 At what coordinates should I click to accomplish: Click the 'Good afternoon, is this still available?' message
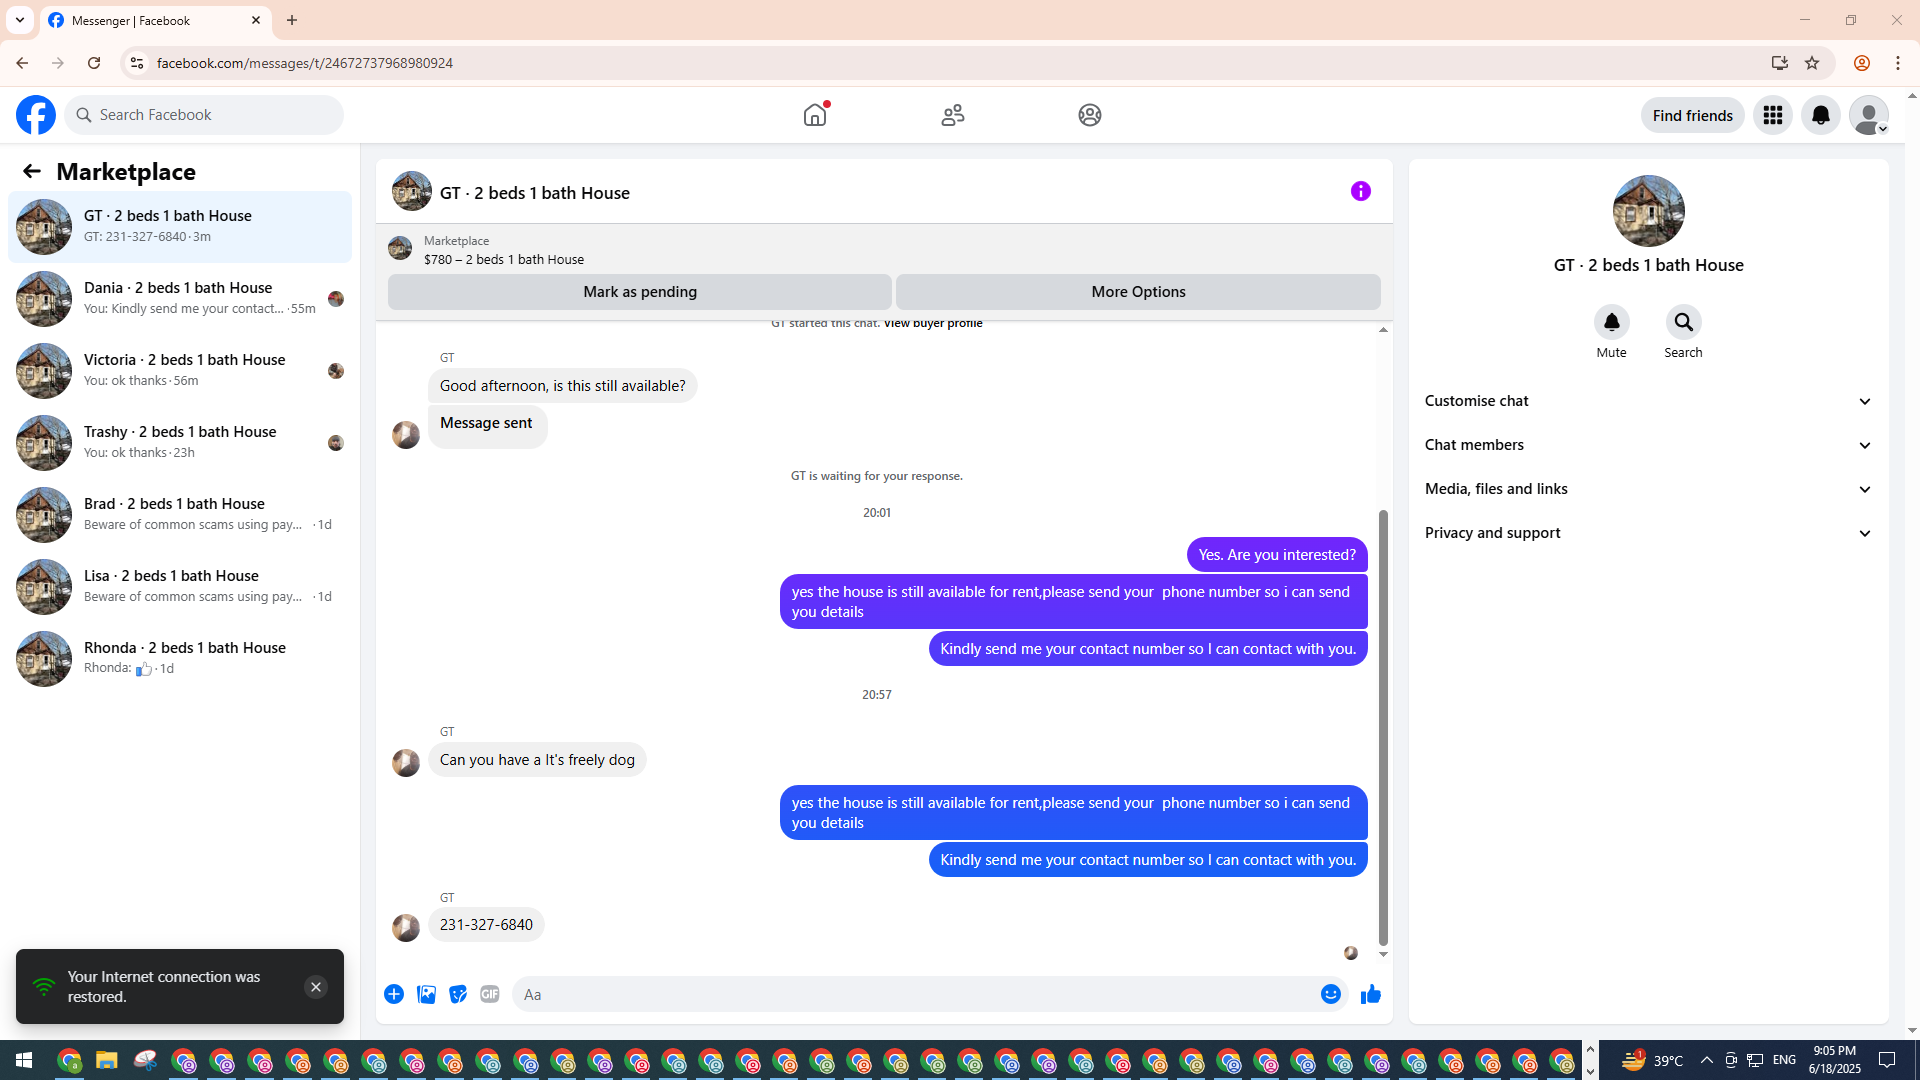(563, 386)
